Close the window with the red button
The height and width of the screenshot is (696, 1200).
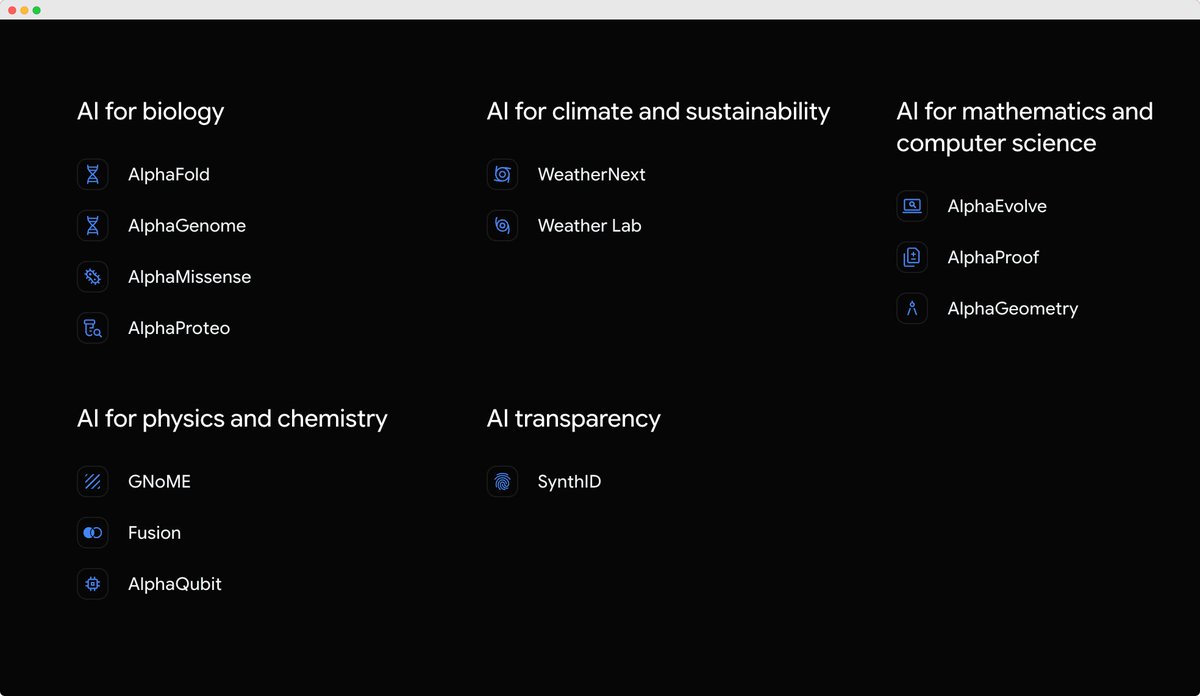point(13,10)
